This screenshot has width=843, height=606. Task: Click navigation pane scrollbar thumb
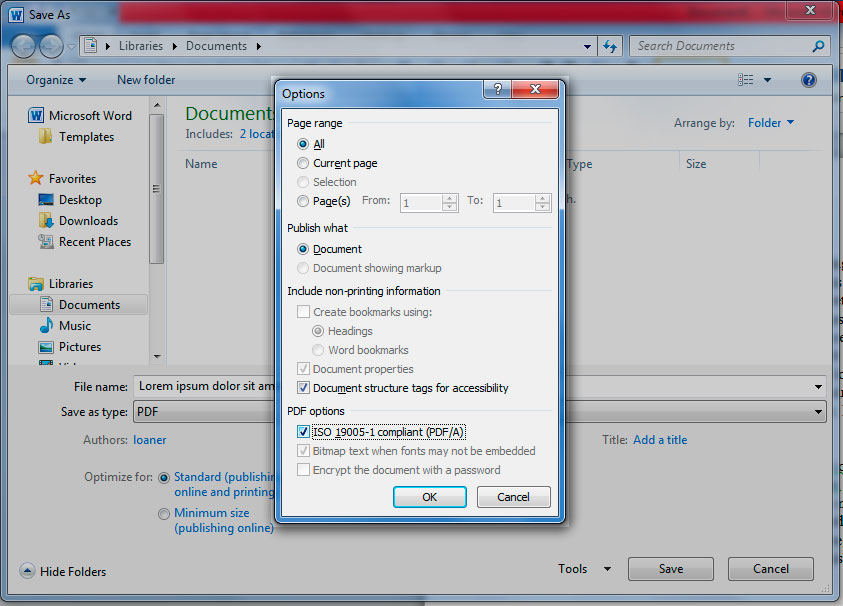156,188
